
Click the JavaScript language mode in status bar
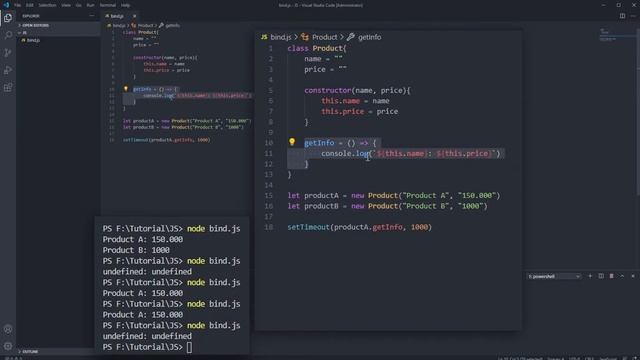(608, 358)
